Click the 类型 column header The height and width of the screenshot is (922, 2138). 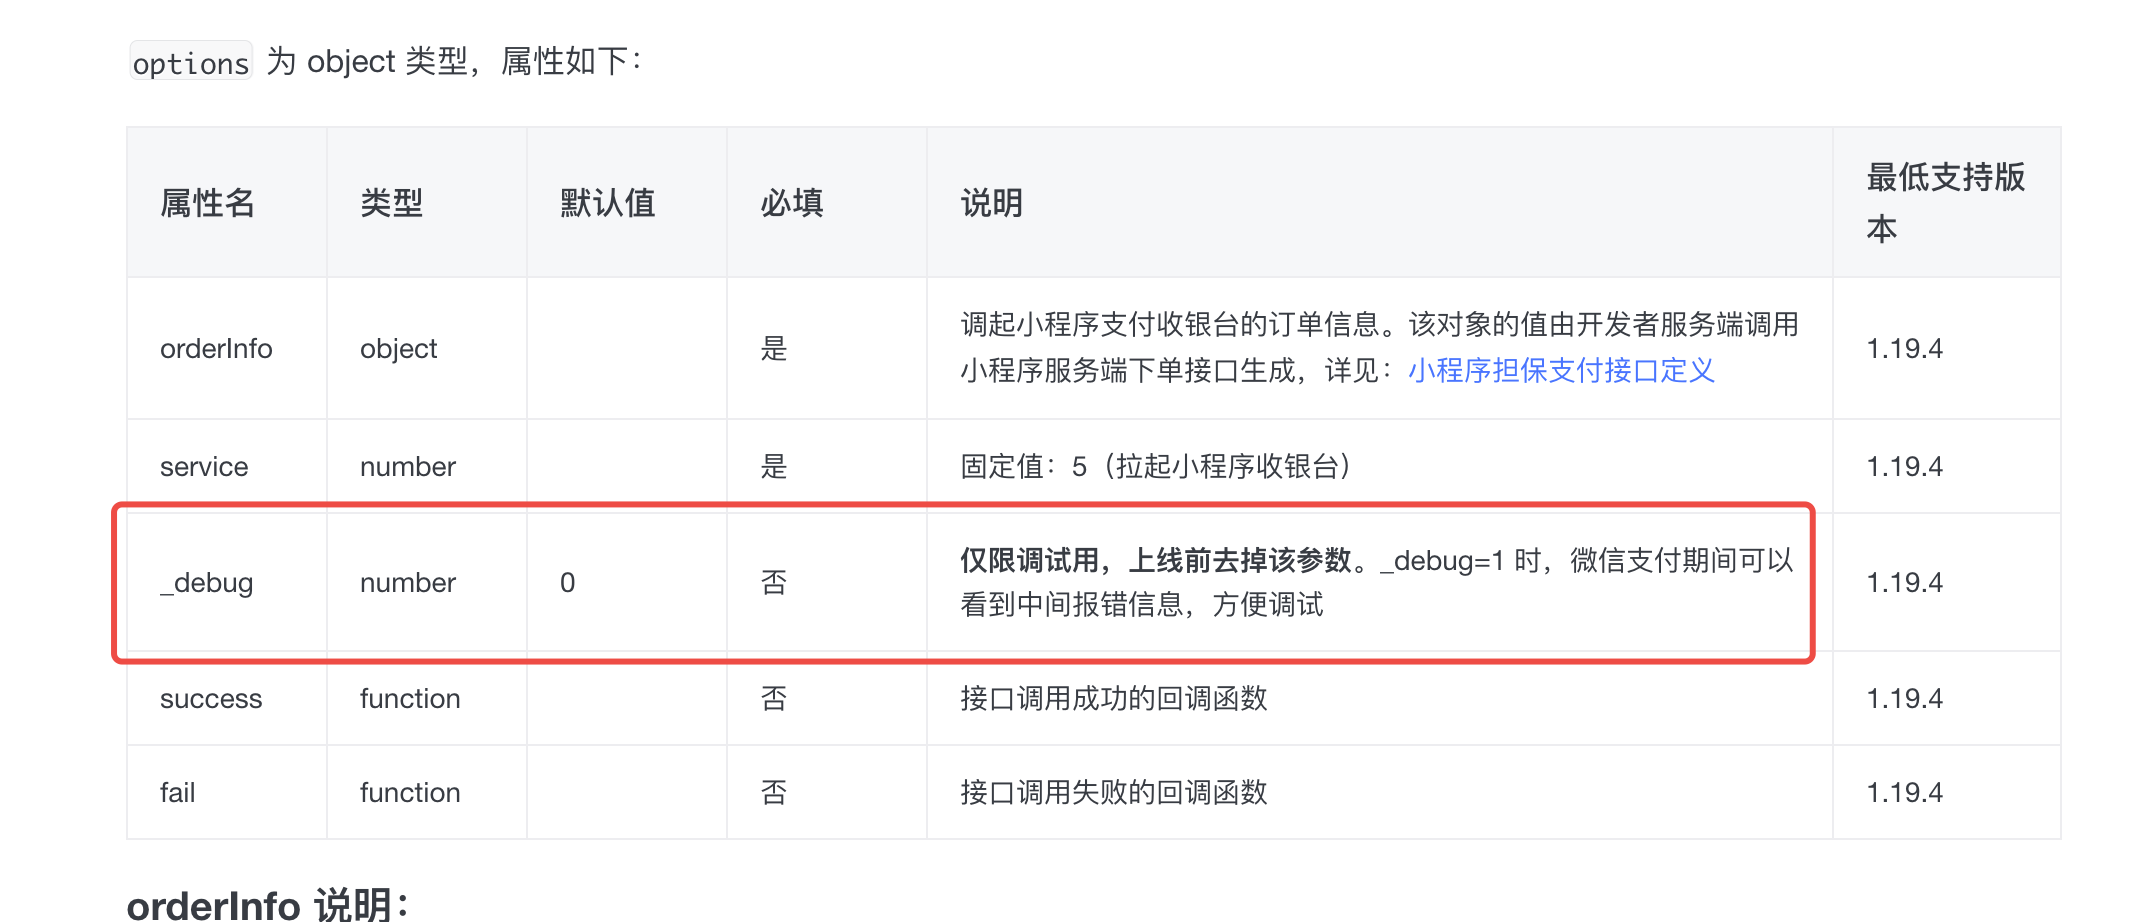point(391,203)
